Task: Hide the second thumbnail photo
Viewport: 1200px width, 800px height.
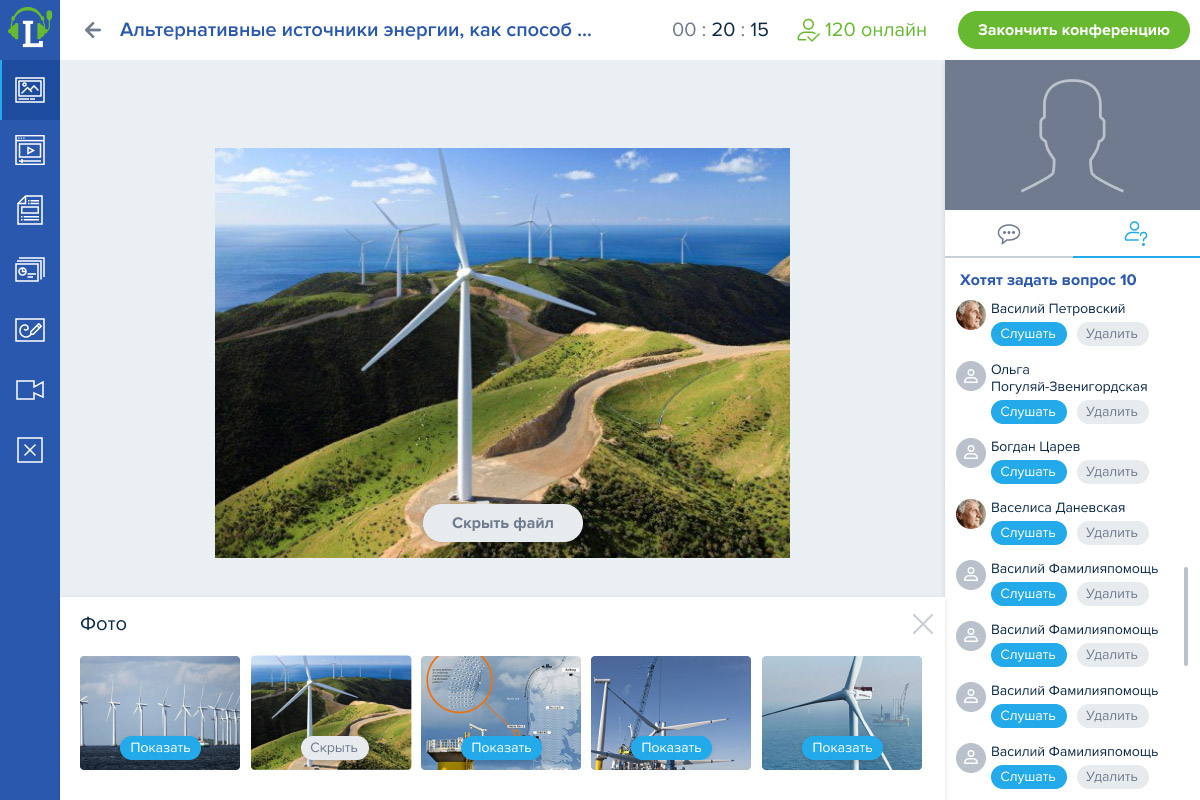Action: (x=334, y=747)
